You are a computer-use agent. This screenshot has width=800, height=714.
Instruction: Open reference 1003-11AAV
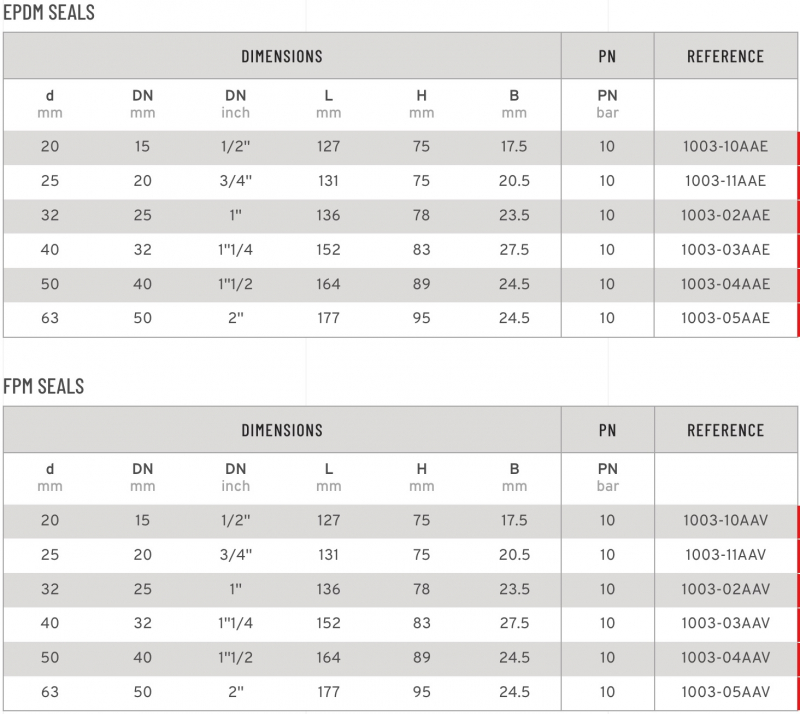point(725,555)
